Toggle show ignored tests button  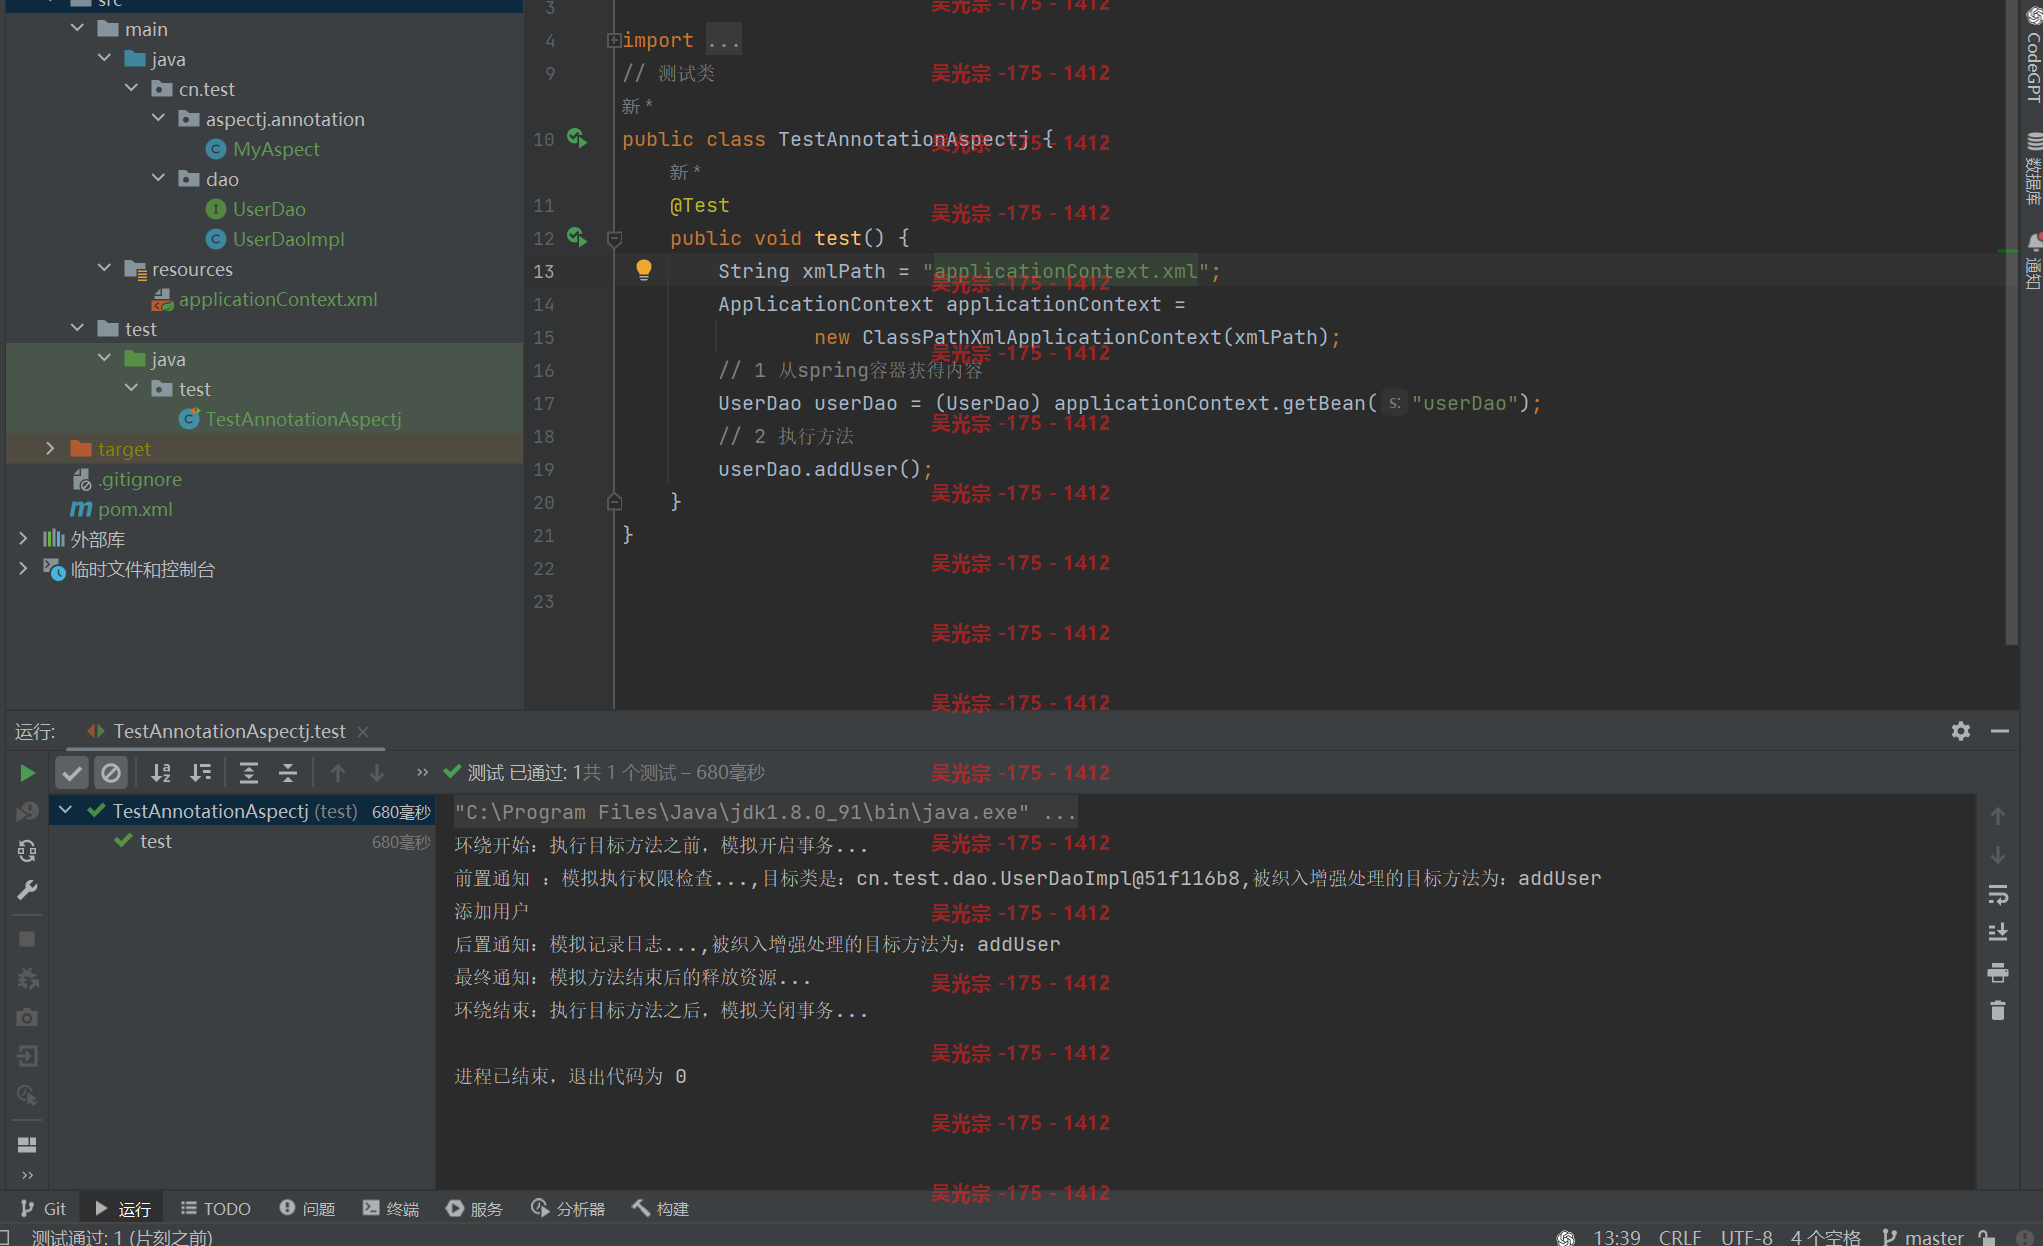111,772
